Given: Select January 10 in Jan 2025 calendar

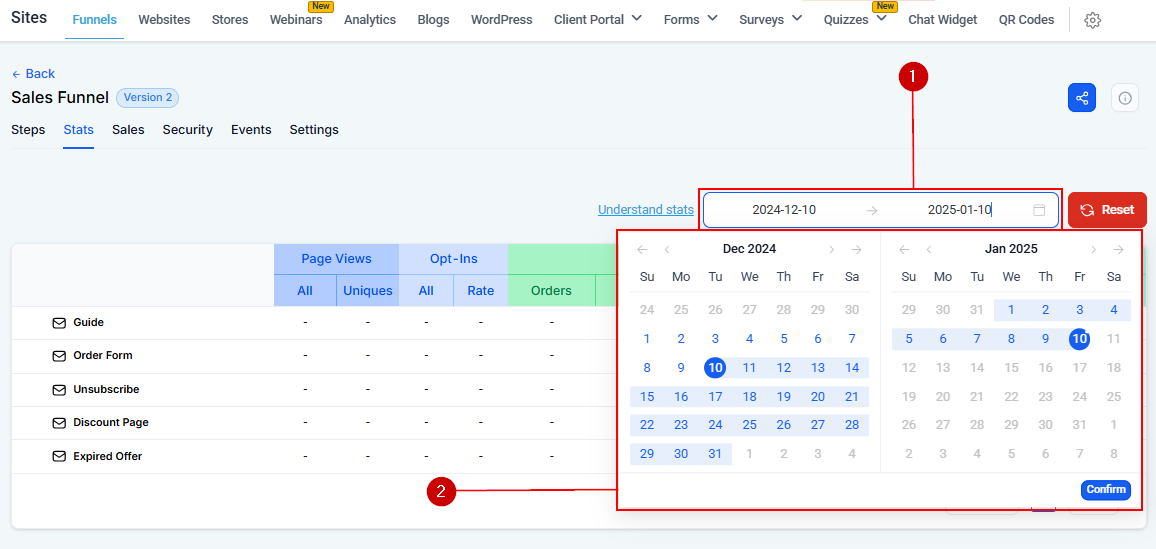Looking at the screenshot, I should point(1079,339).
